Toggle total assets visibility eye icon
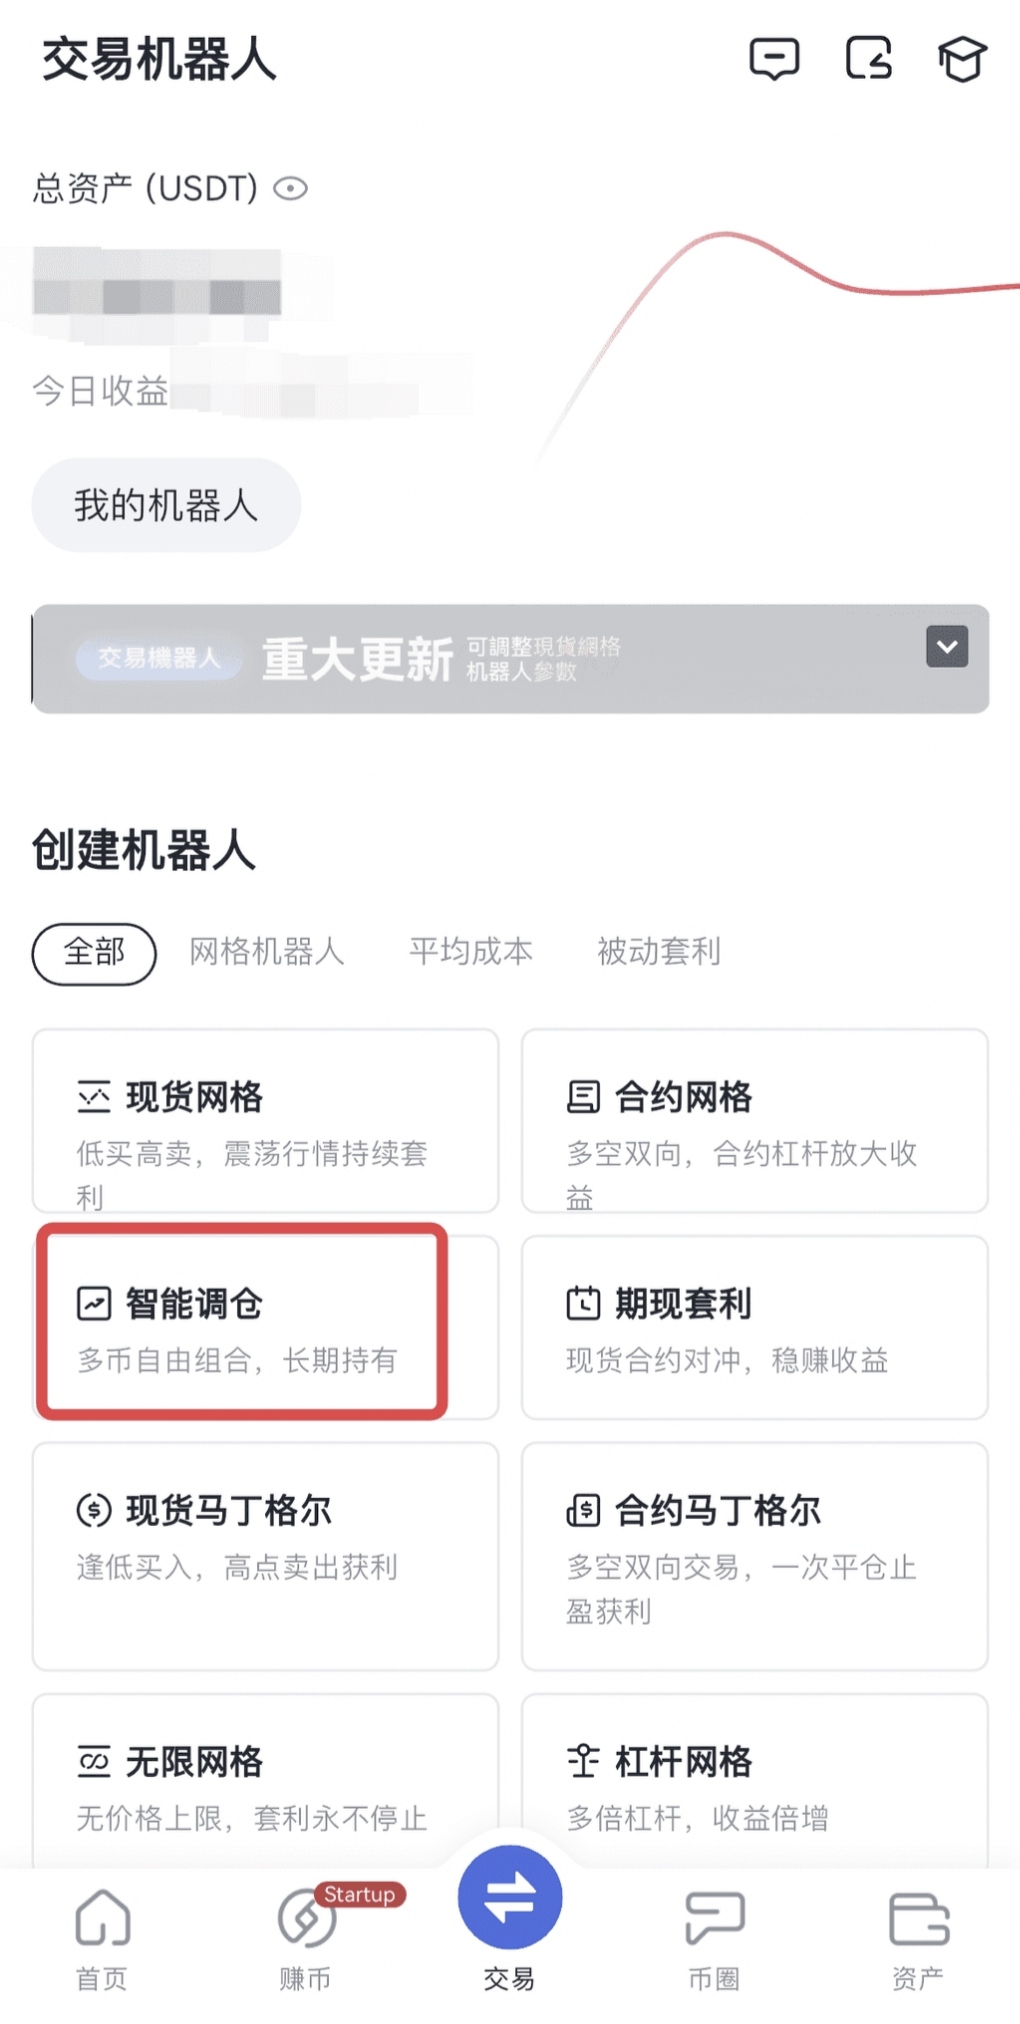The width and height of the screenshot is (1020, 2024). pos(291,188)
